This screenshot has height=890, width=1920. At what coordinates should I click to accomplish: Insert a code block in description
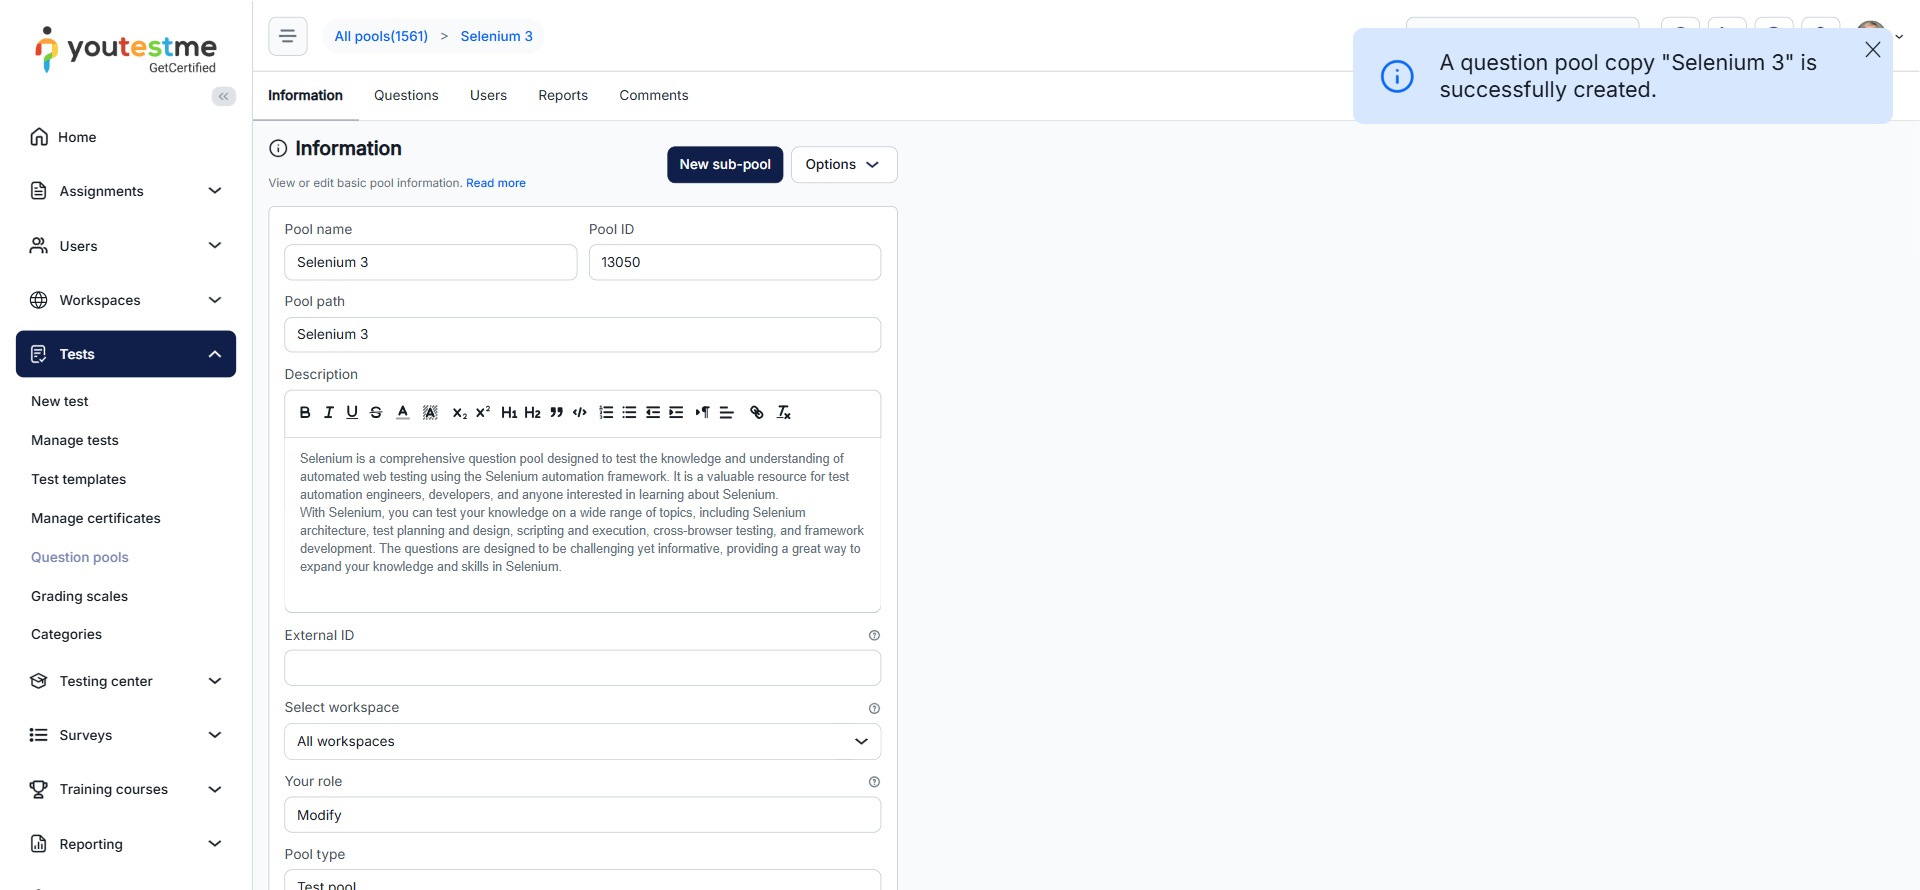coord(580,412)
